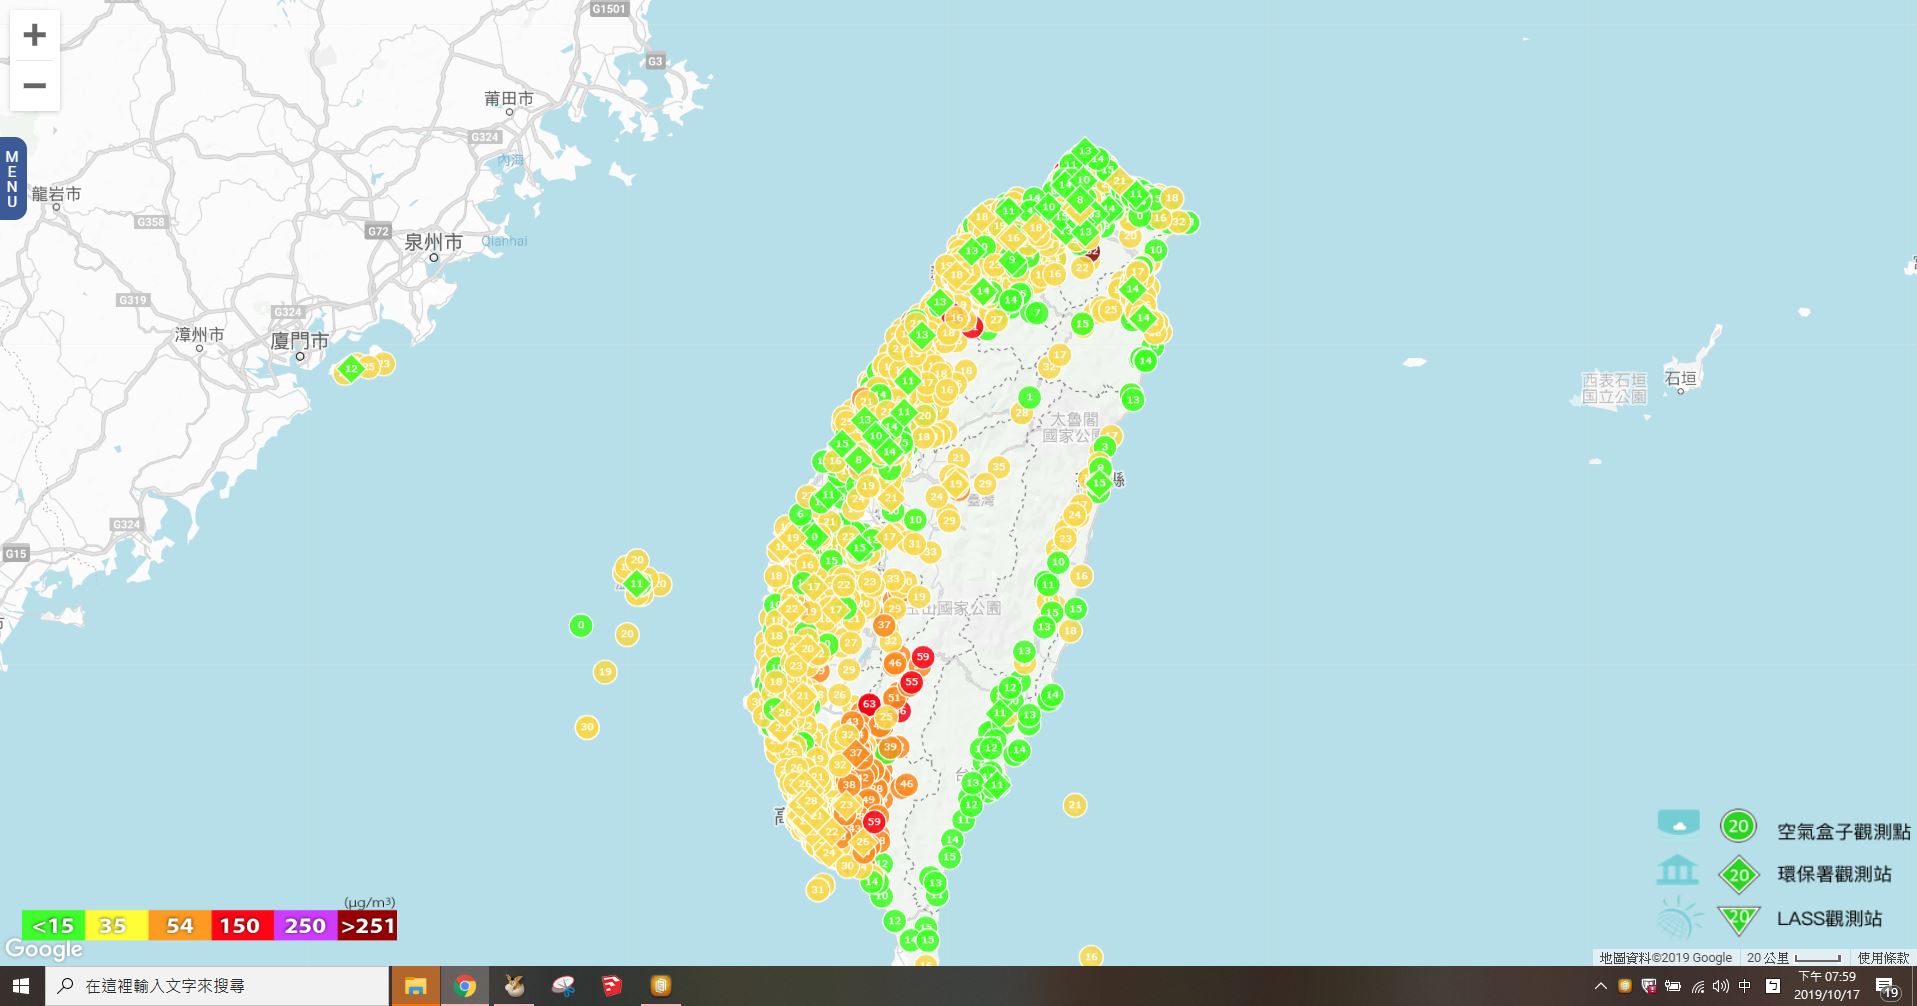The height and width of the screenshot is (1006, 1917).
Task: Open the SketchUp taskbar icon
Action: [612, 986]
